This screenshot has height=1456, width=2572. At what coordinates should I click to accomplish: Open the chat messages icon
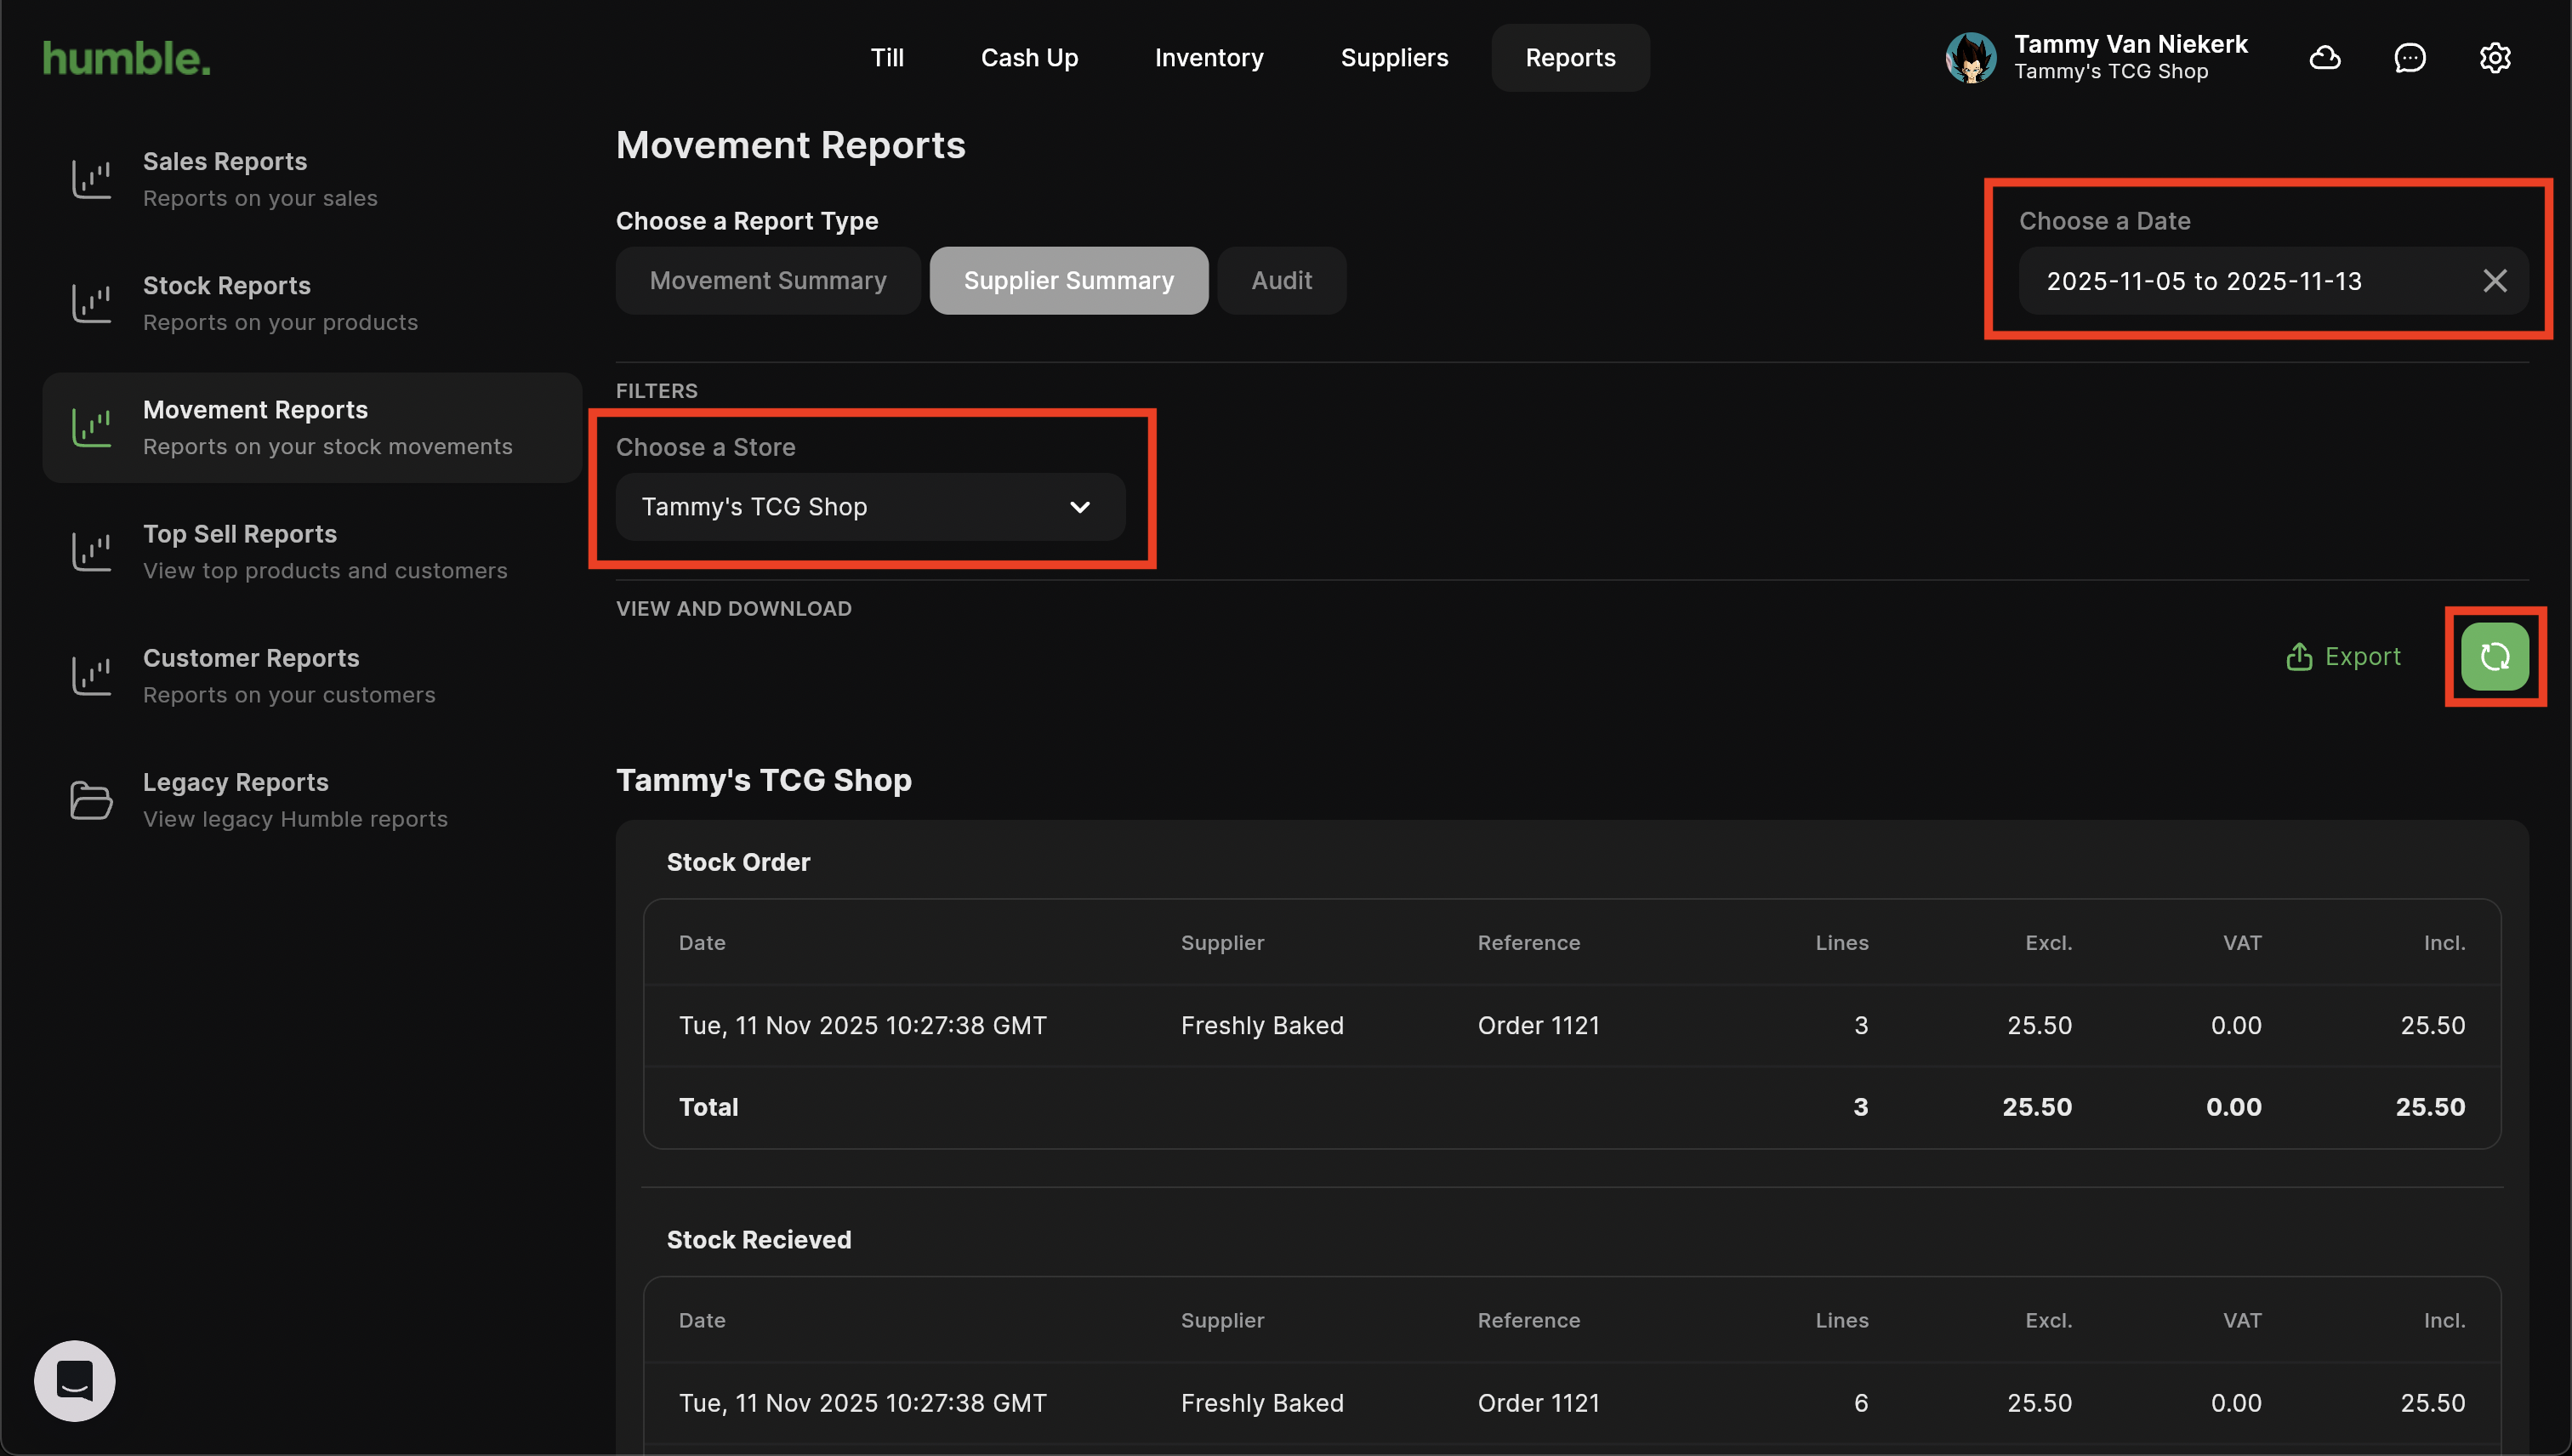tap(2409, 58)
